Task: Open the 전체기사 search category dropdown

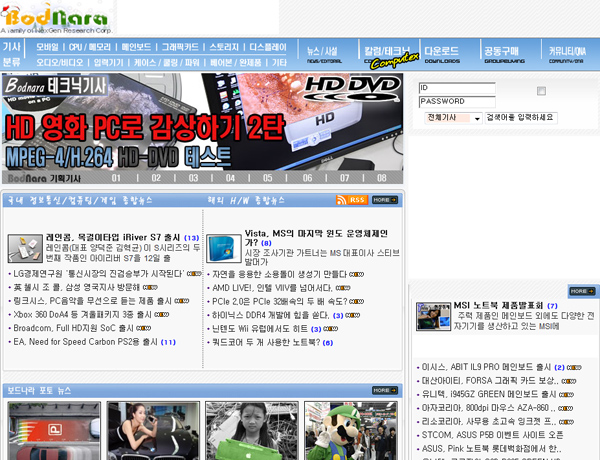Action: [x=453, y=118]
